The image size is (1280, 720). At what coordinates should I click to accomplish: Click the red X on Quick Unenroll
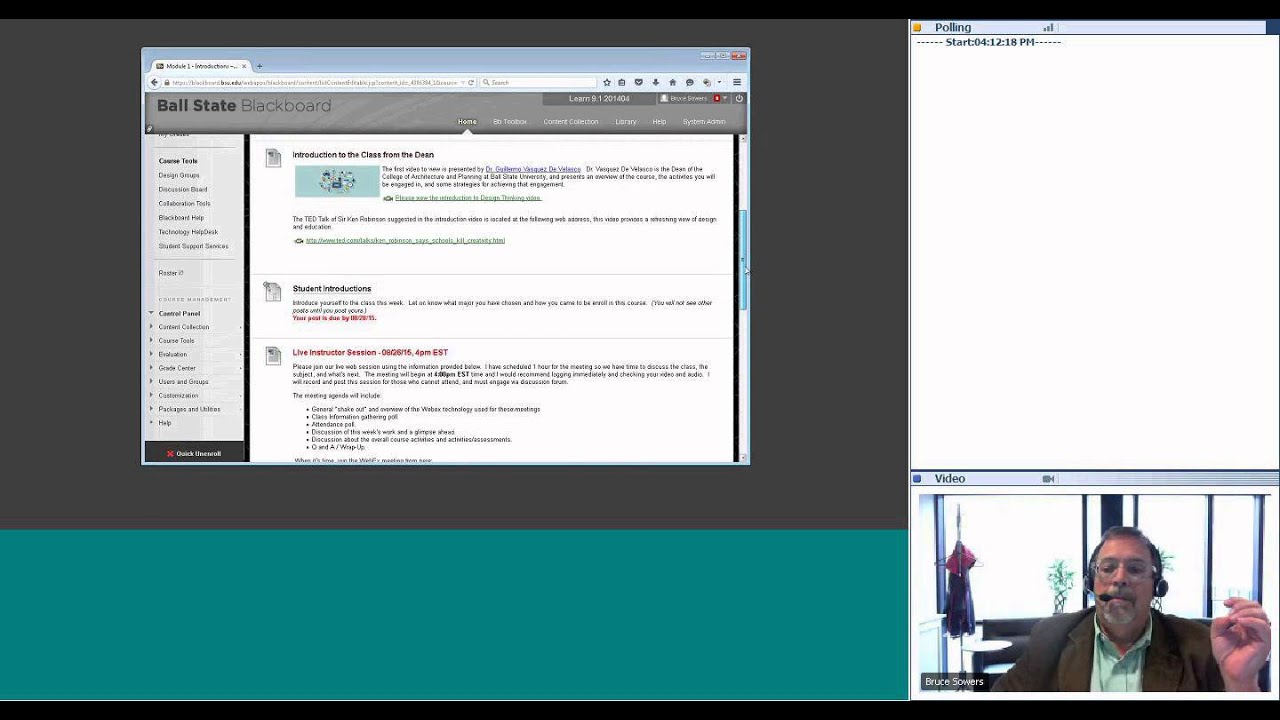(x=170, y=453)
